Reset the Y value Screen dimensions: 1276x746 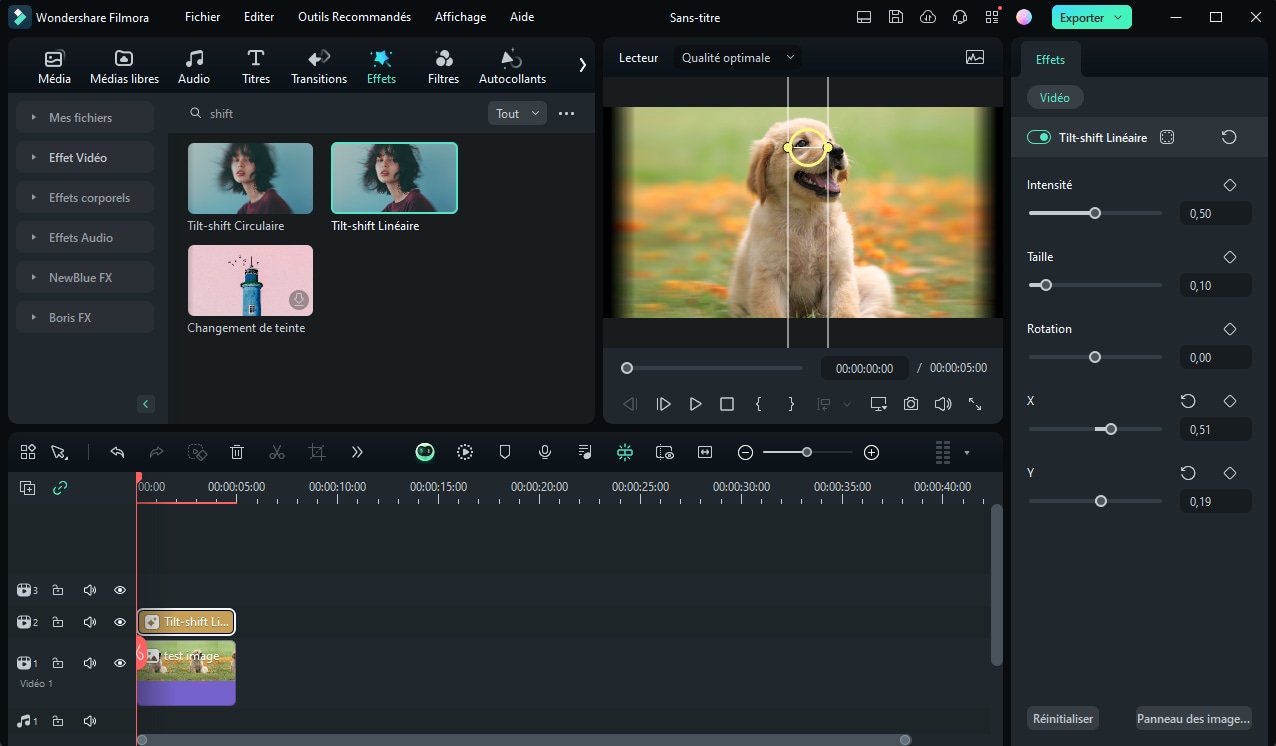click(x=1188, y=473)
